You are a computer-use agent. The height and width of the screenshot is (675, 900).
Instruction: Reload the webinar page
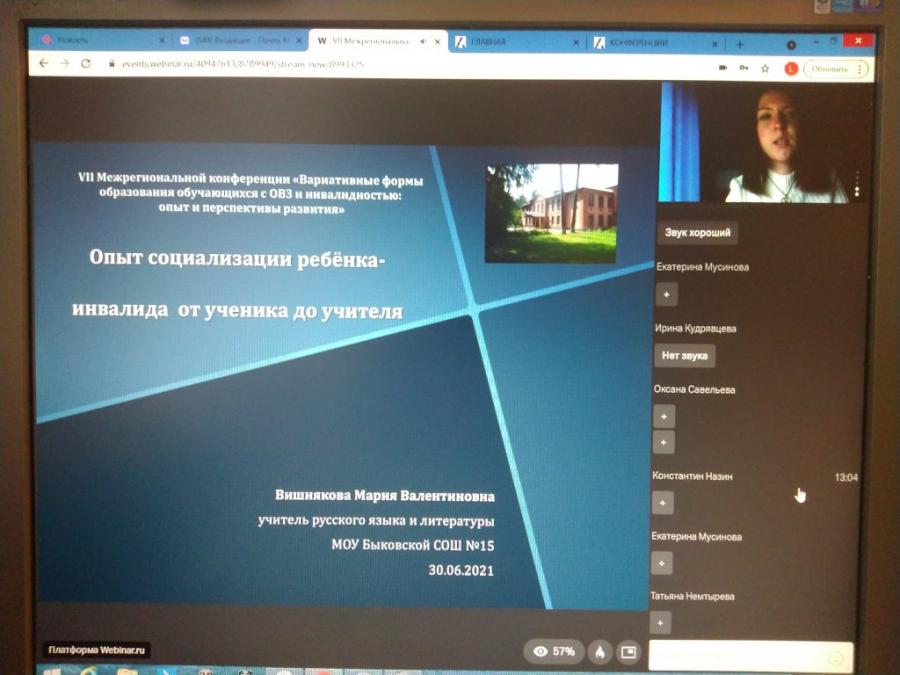86,63
